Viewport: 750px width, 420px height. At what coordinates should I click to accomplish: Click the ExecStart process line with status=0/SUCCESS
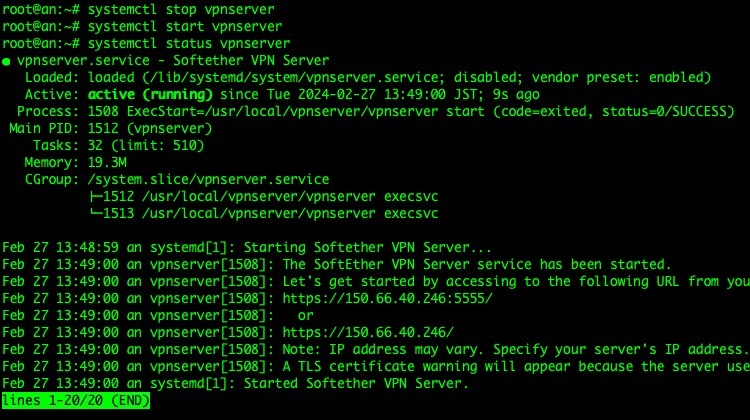tap(375, 111)
